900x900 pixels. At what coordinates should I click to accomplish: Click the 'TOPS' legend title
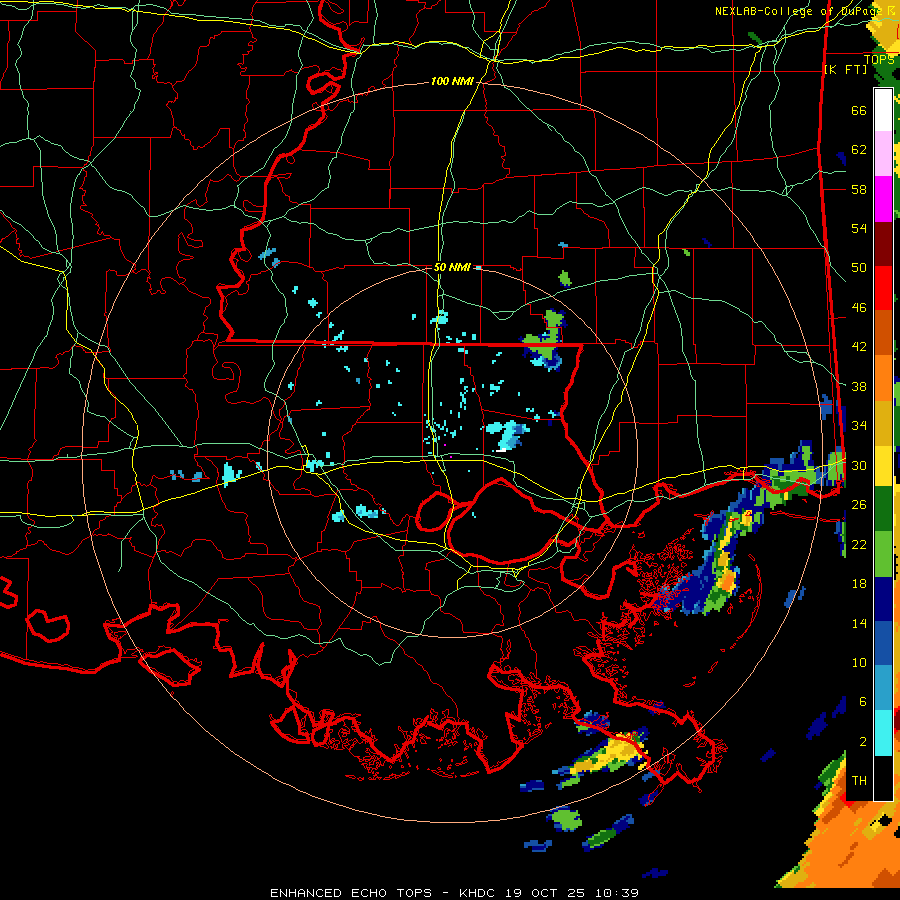click(x=879, y=60)
